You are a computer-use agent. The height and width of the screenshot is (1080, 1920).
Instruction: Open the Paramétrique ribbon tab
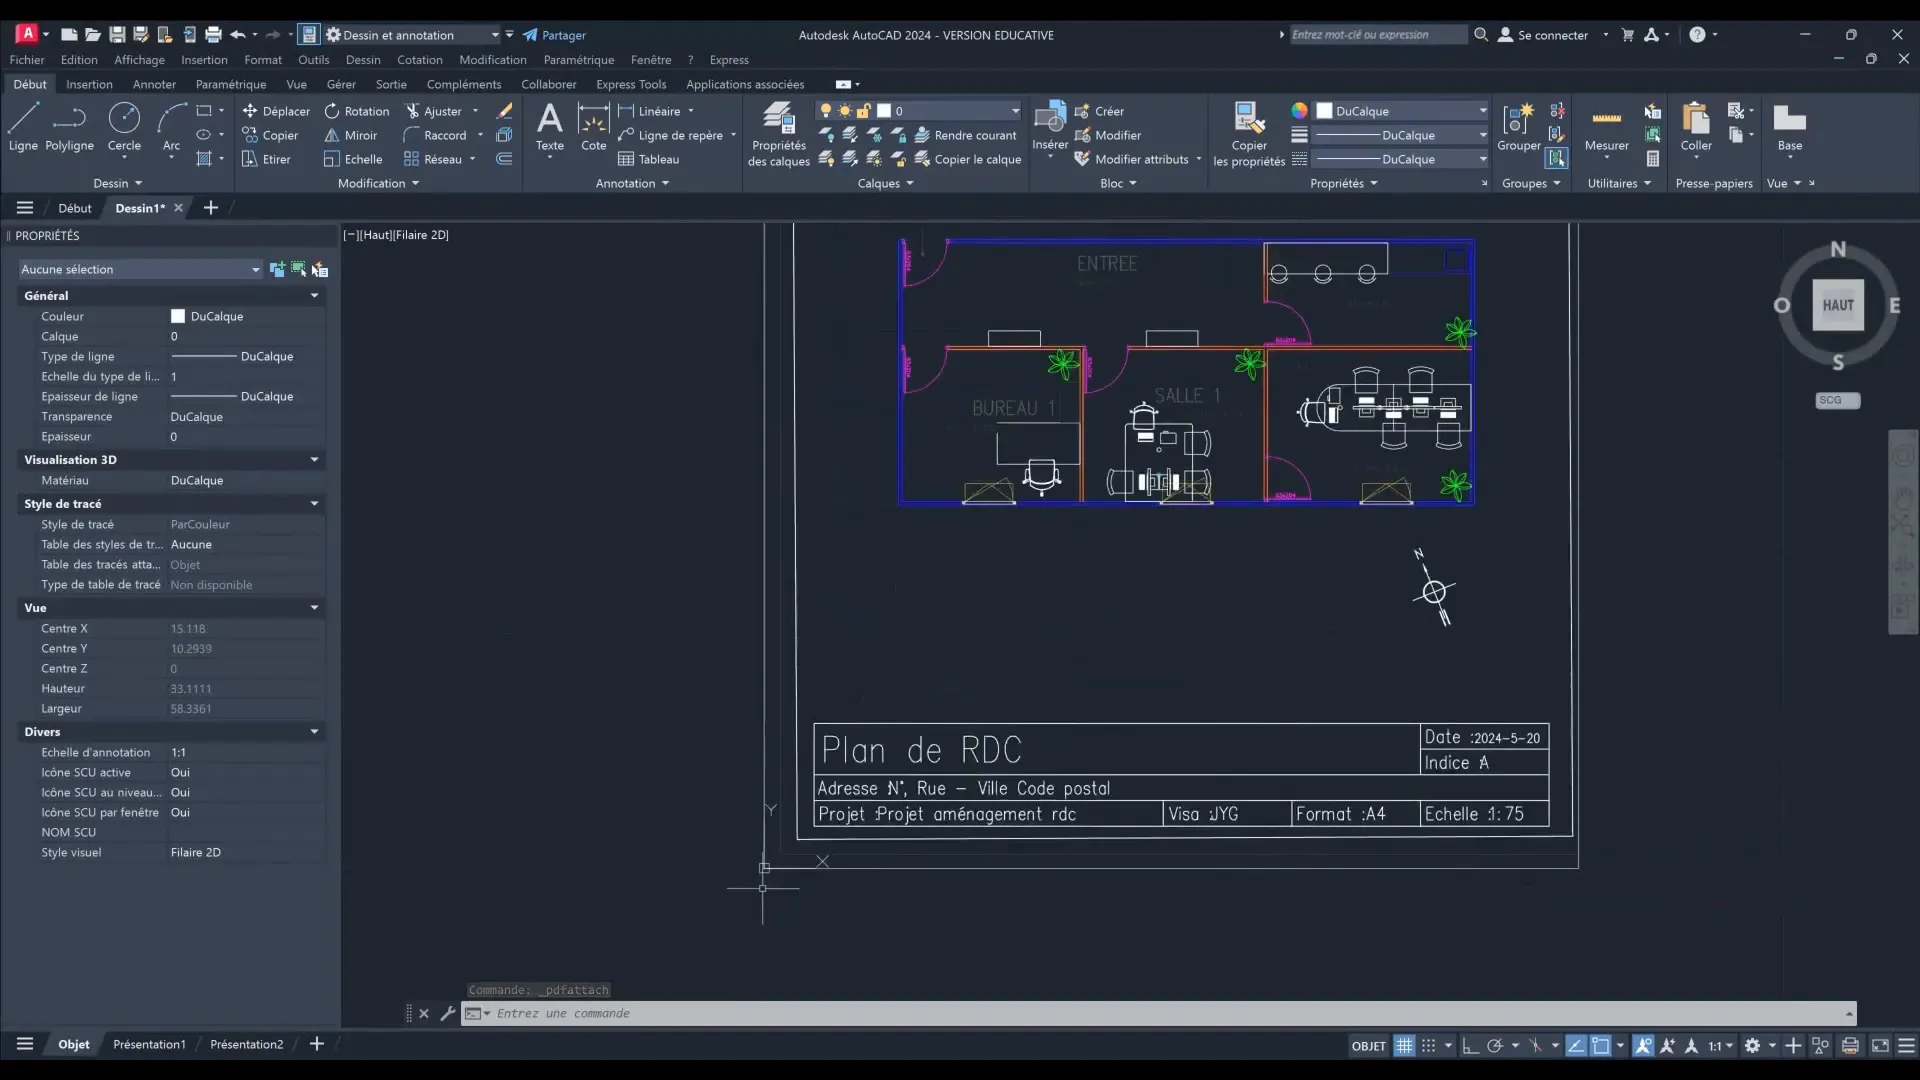231,84
